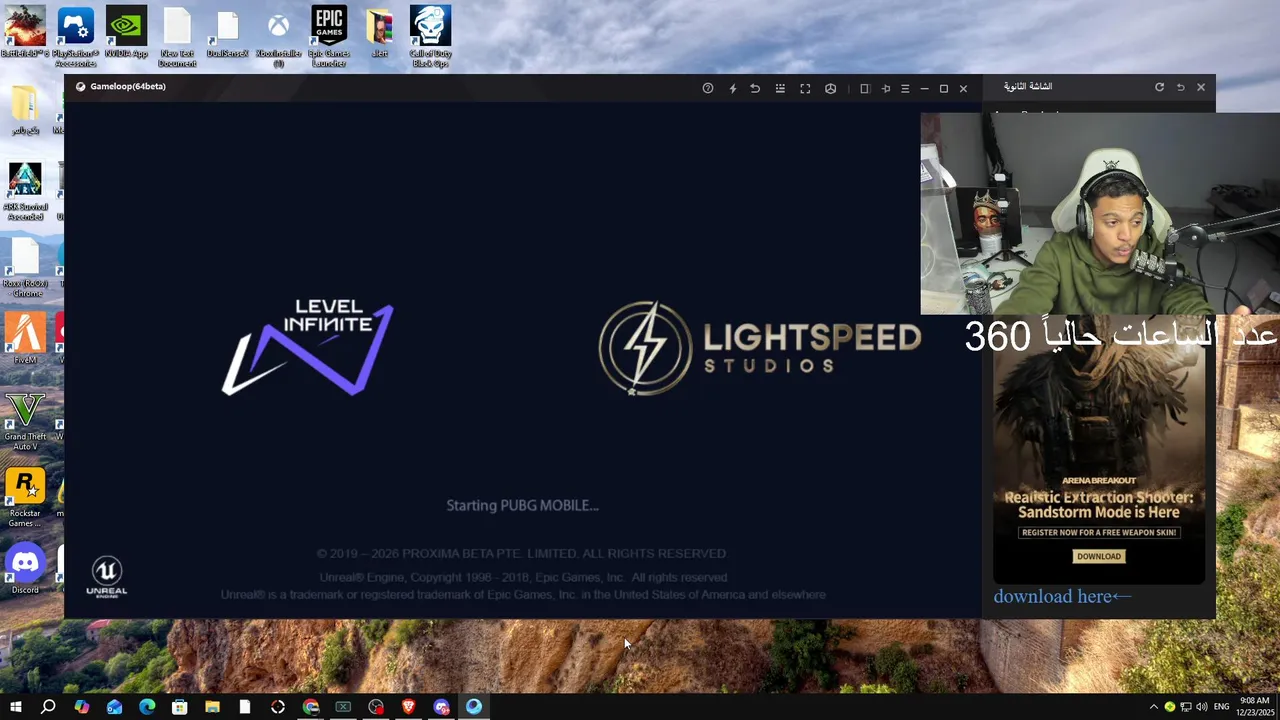This screenshot has height=720, width=1280.
Task: Open Epic Games Launcher desktop icon
Action: pos(329,37)
